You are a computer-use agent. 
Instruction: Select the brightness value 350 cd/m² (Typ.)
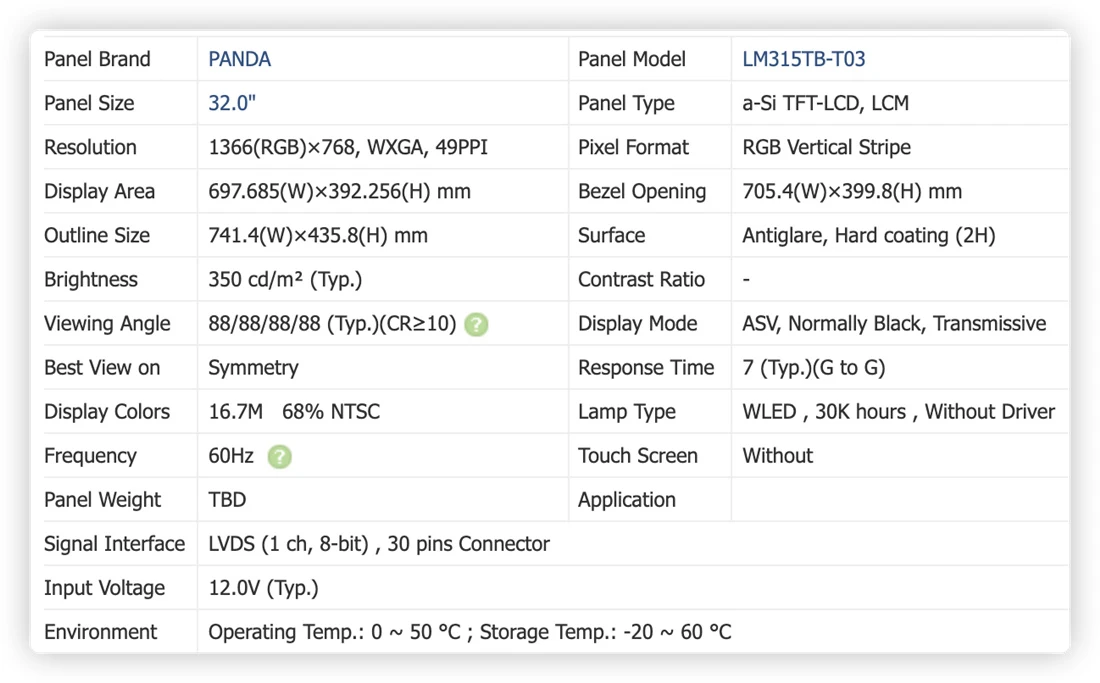click(x=285, y=280)
